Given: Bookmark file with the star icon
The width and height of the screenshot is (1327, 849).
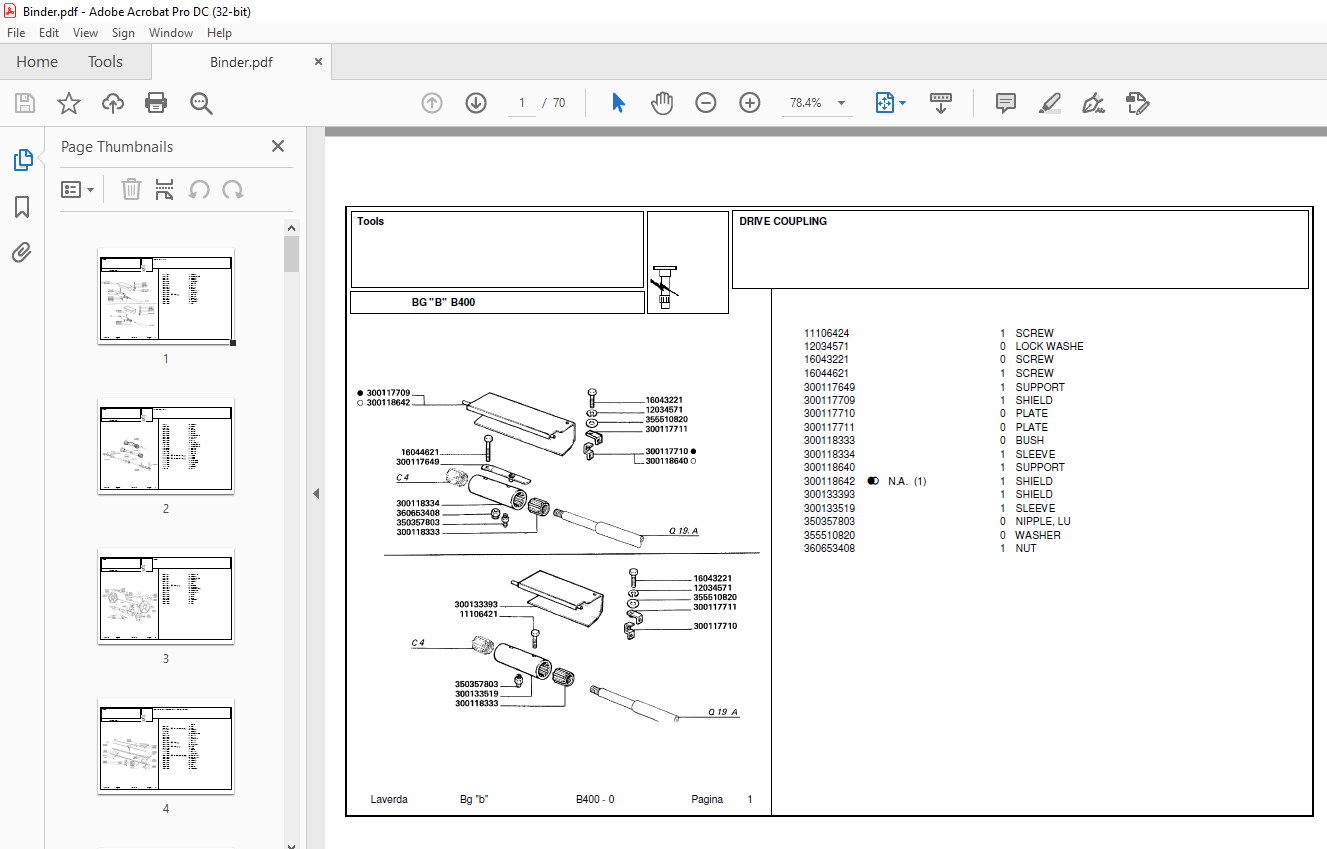Looking at the screenshot, I should coord(69,103).
